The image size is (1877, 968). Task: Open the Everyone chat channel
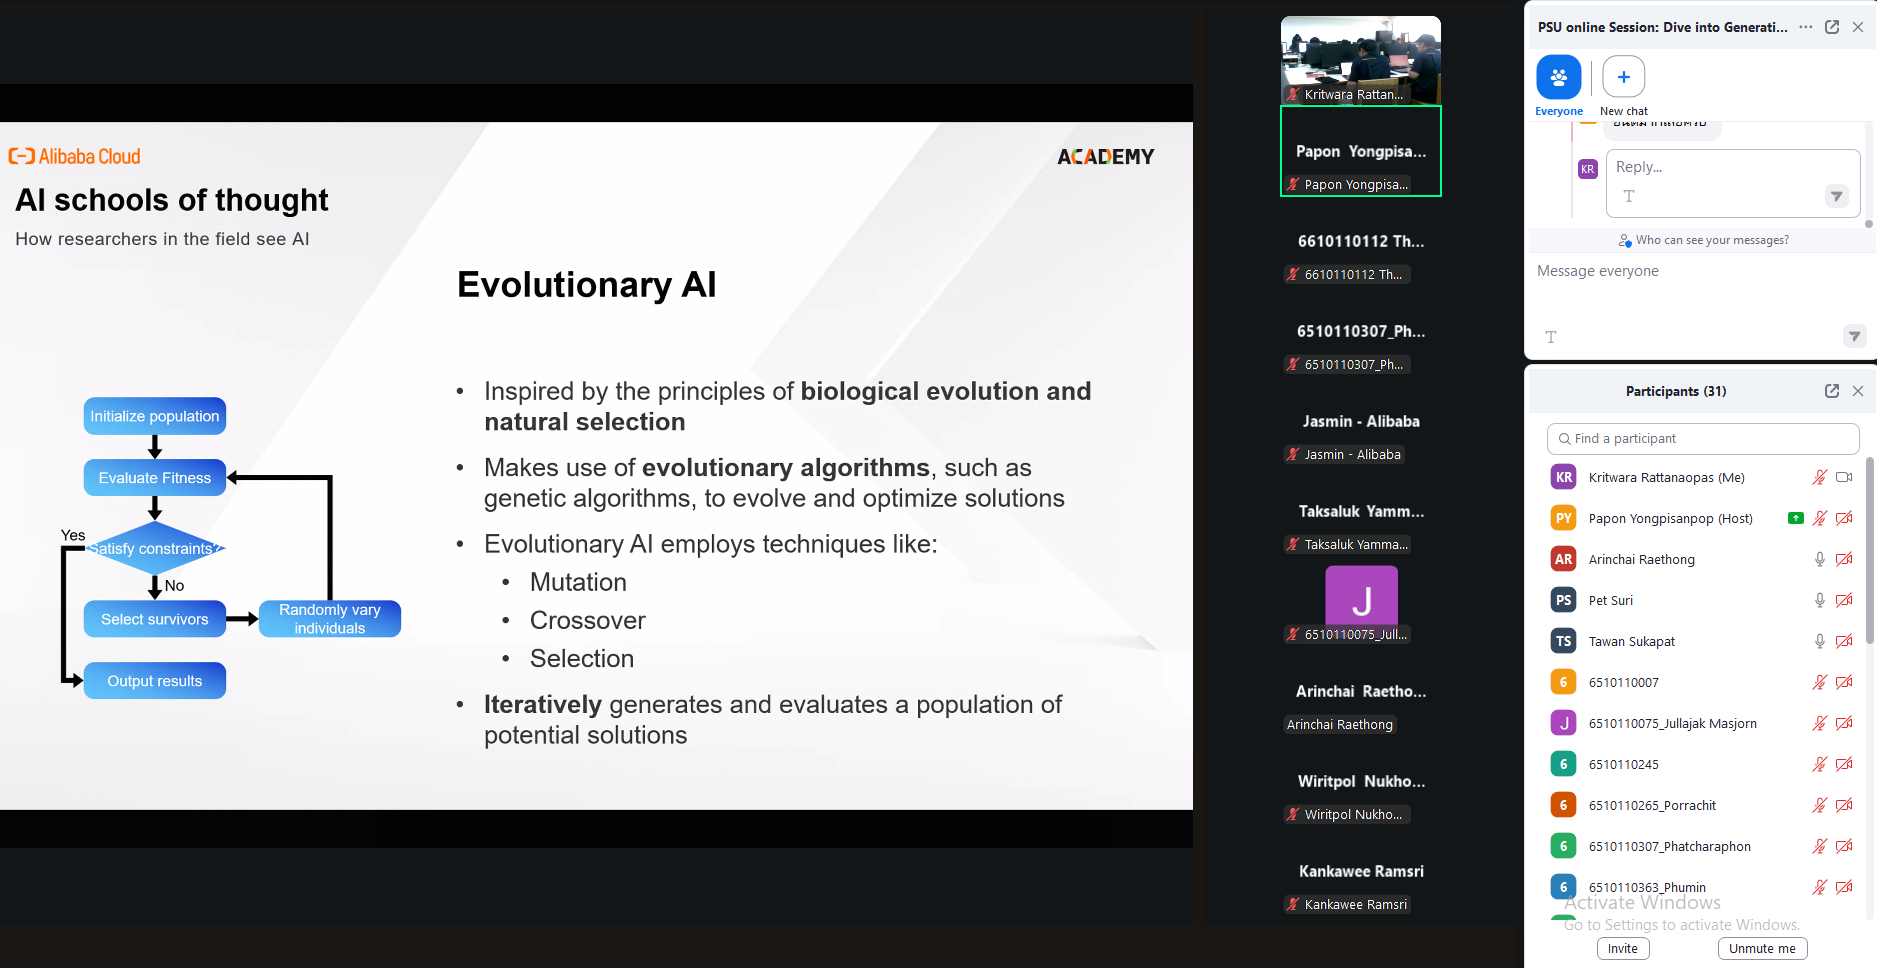1558,78
